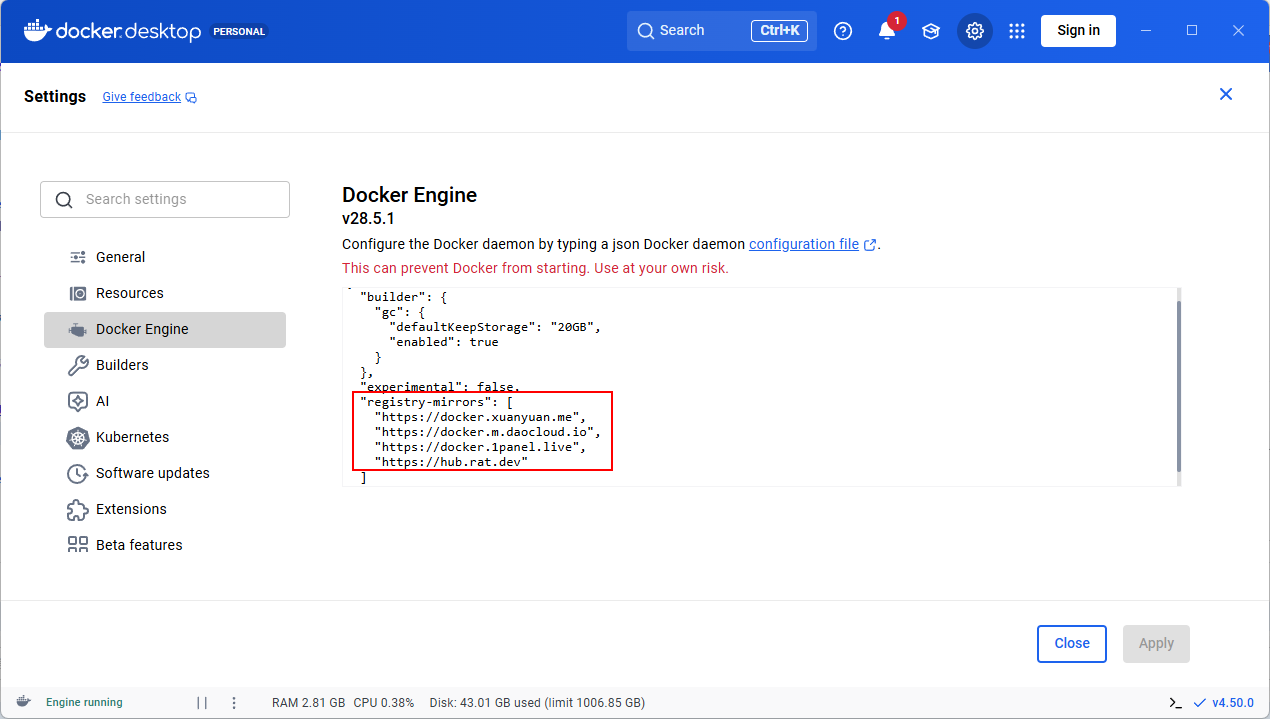This screenshot has height=719, width=1270.
Task: Close Settings with the X icon
Action: [x=1226, y=94]
